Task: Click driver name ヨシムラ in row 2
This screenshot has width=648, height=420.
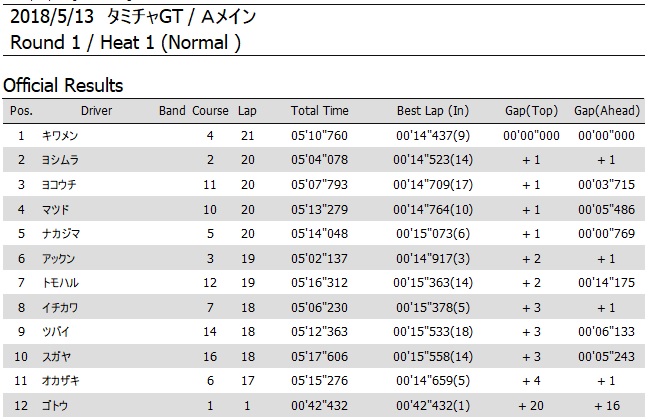Action: (60, 160)
